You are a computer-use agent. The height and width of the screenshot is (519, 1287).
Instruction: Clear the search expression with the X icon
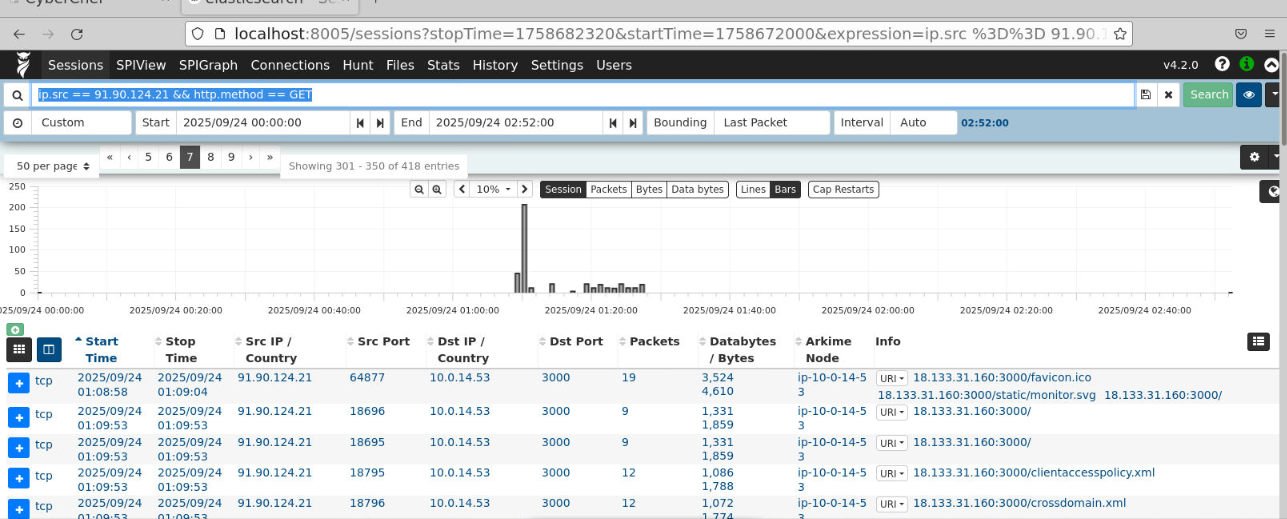click(1168, 95)
